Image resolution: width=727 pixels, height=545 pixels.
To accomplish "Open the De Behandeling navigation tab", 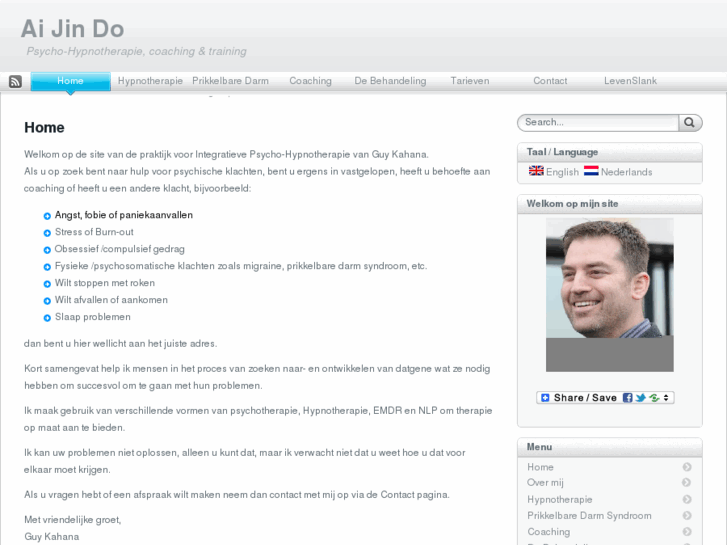I will pyautogui.click(x=390, y=81).
